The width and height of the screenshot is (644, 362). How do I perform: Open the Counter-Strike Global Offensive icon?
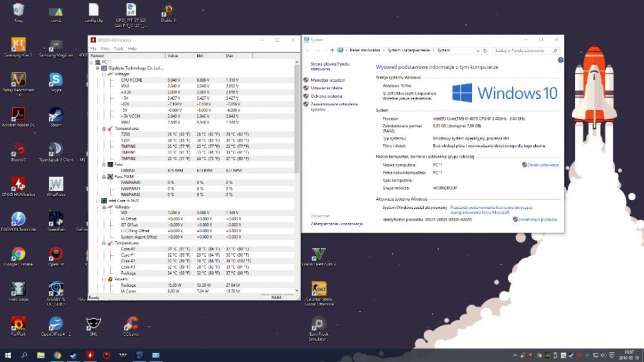(x=319, y=293)
